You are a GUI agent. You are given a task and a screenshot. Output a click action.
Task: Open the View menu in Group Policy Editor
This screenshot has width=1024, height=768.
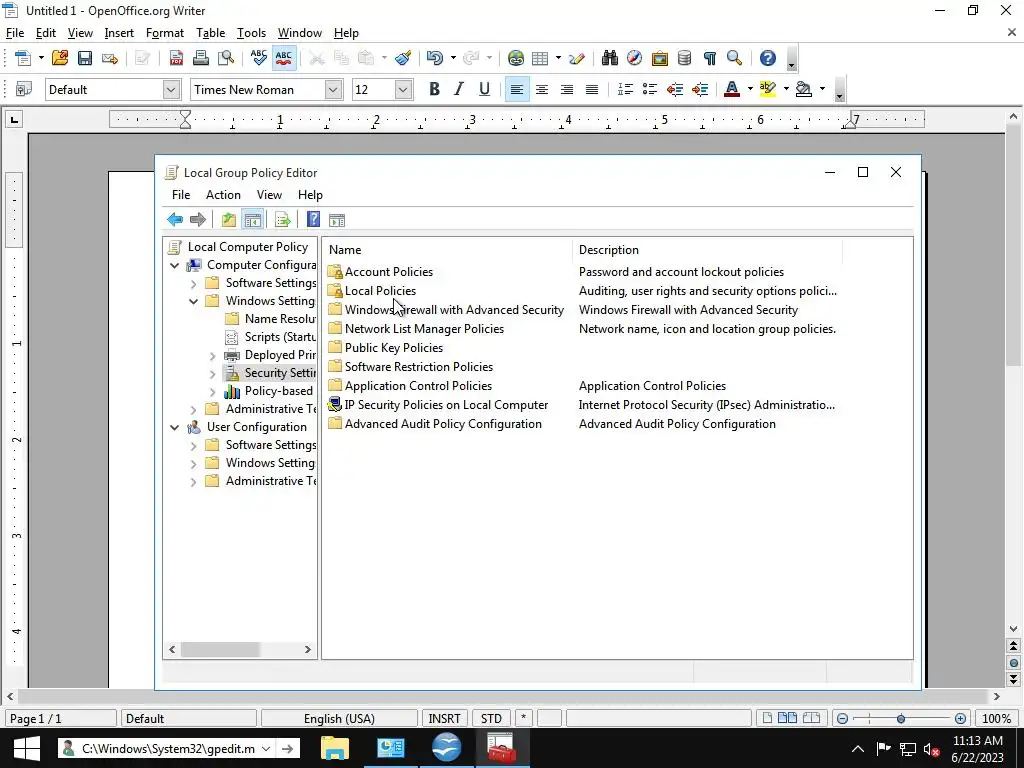[x=269, y=195]
